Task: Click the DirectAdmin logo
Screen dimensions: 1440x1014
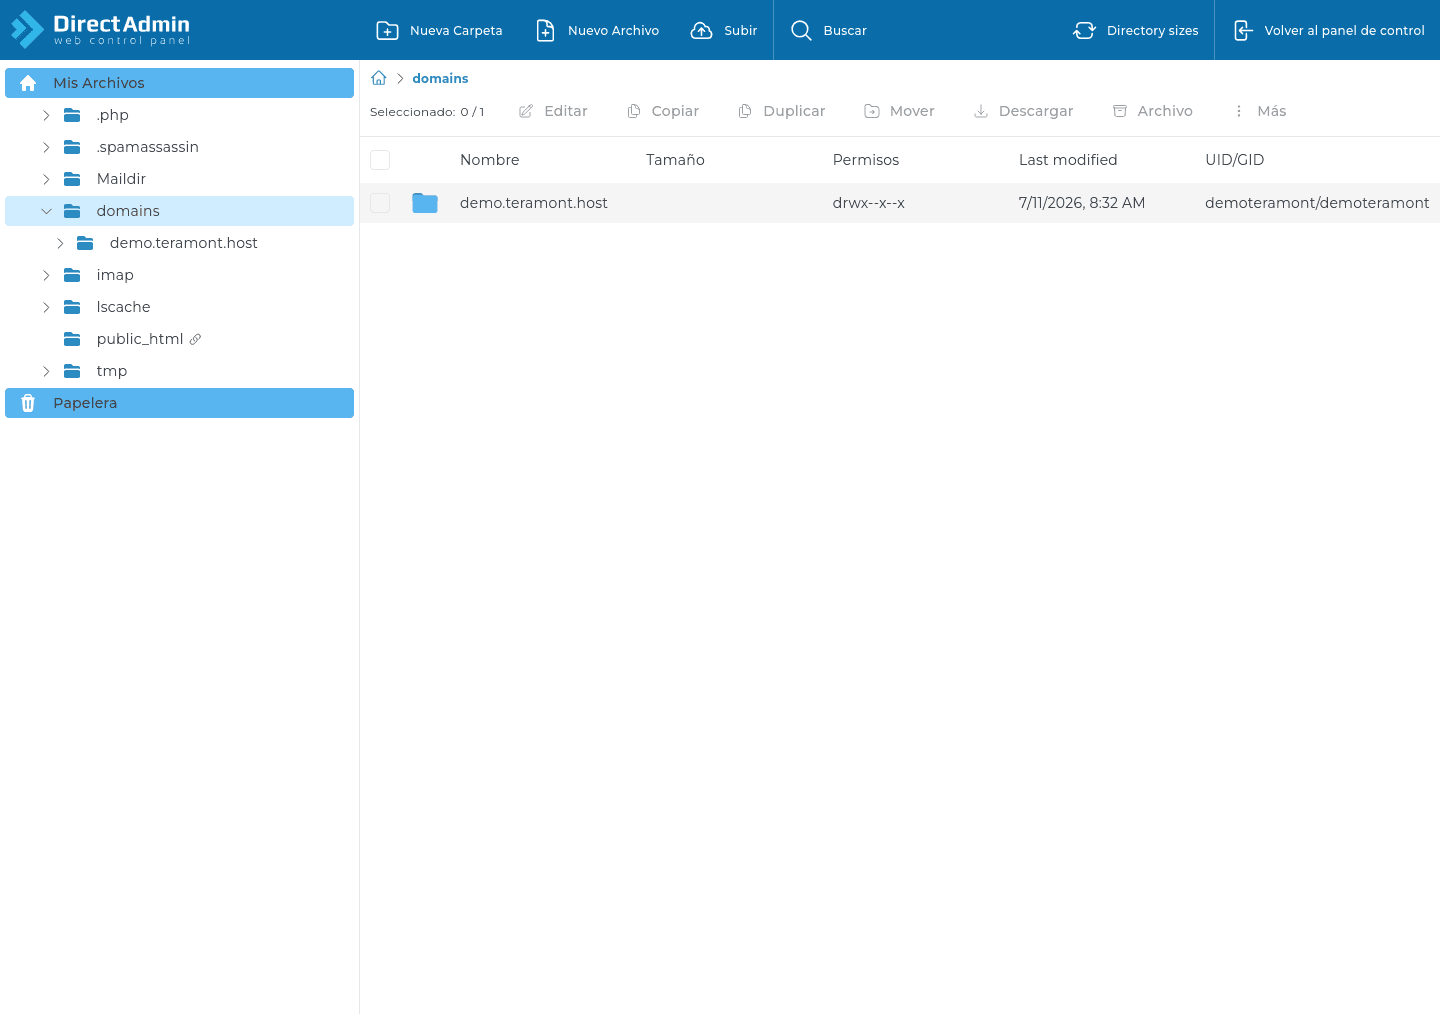Action: [100, 30]
